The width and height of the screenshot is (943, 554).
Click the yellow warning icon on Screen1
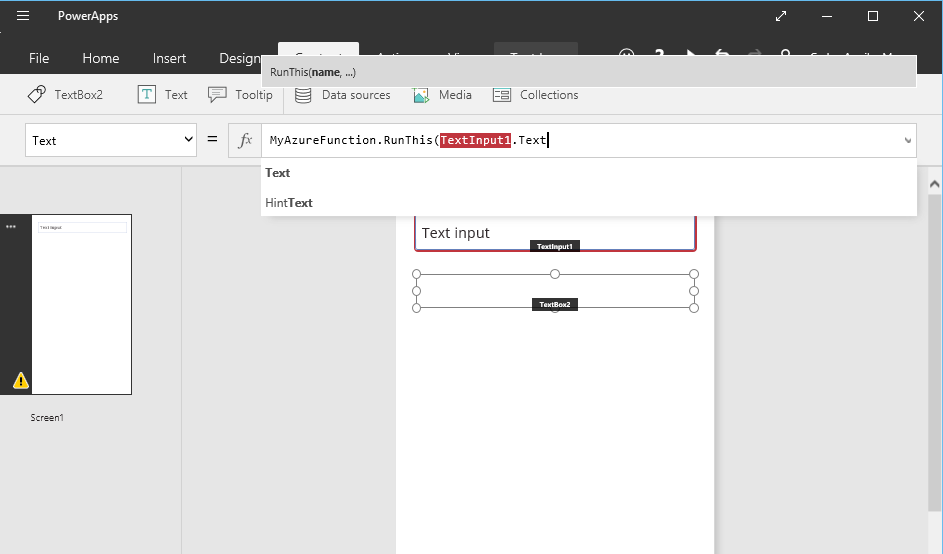20,380
